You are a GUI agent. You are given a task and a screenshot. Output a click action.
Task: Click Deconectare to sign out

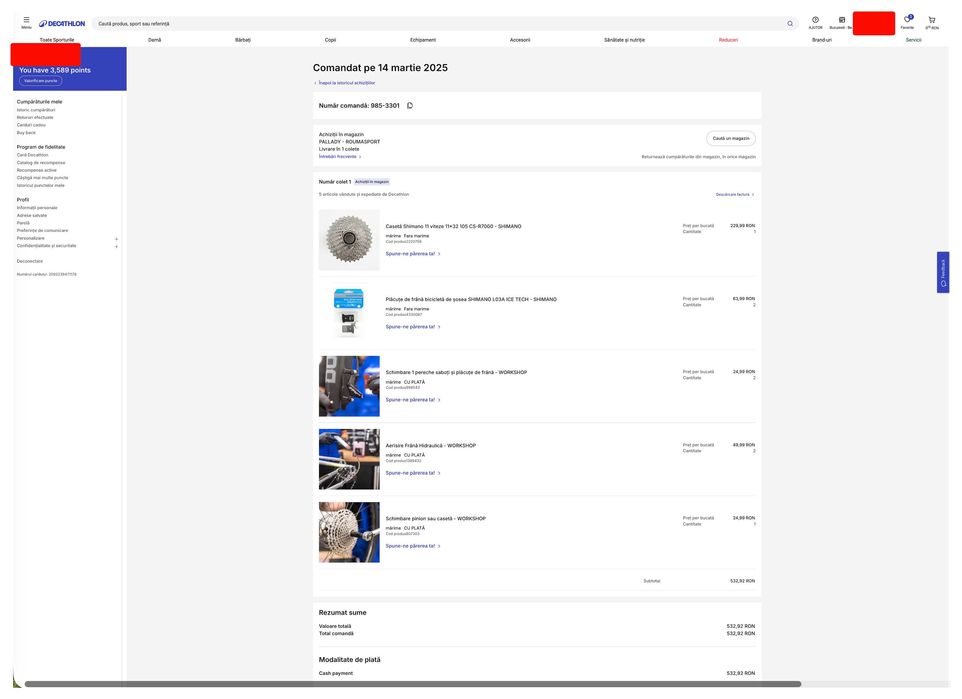[30, 261]
